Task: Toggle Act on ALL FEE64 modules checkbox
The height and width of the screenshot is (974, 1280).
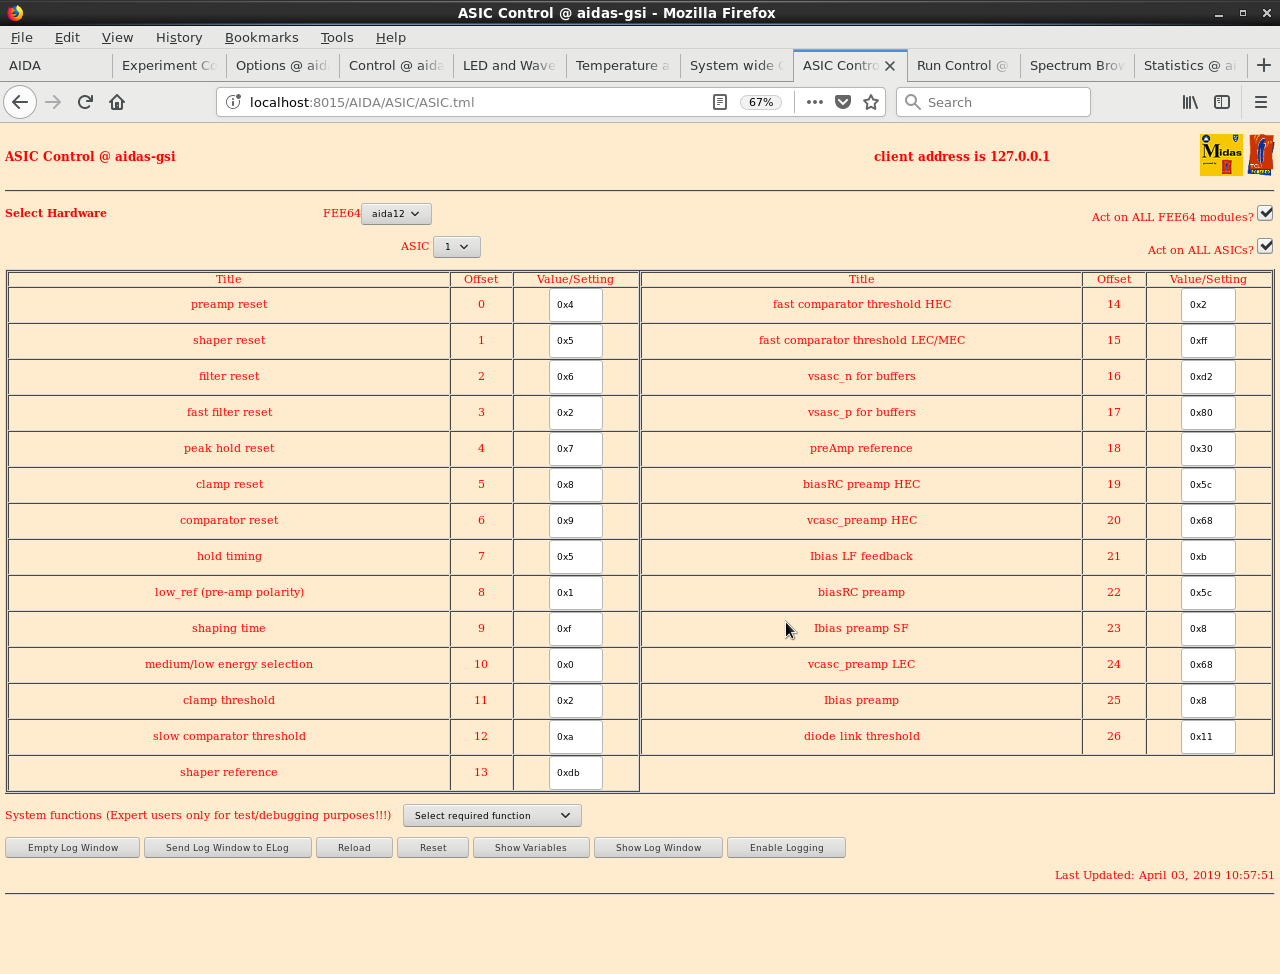Action: click(x=1265, y=213)
